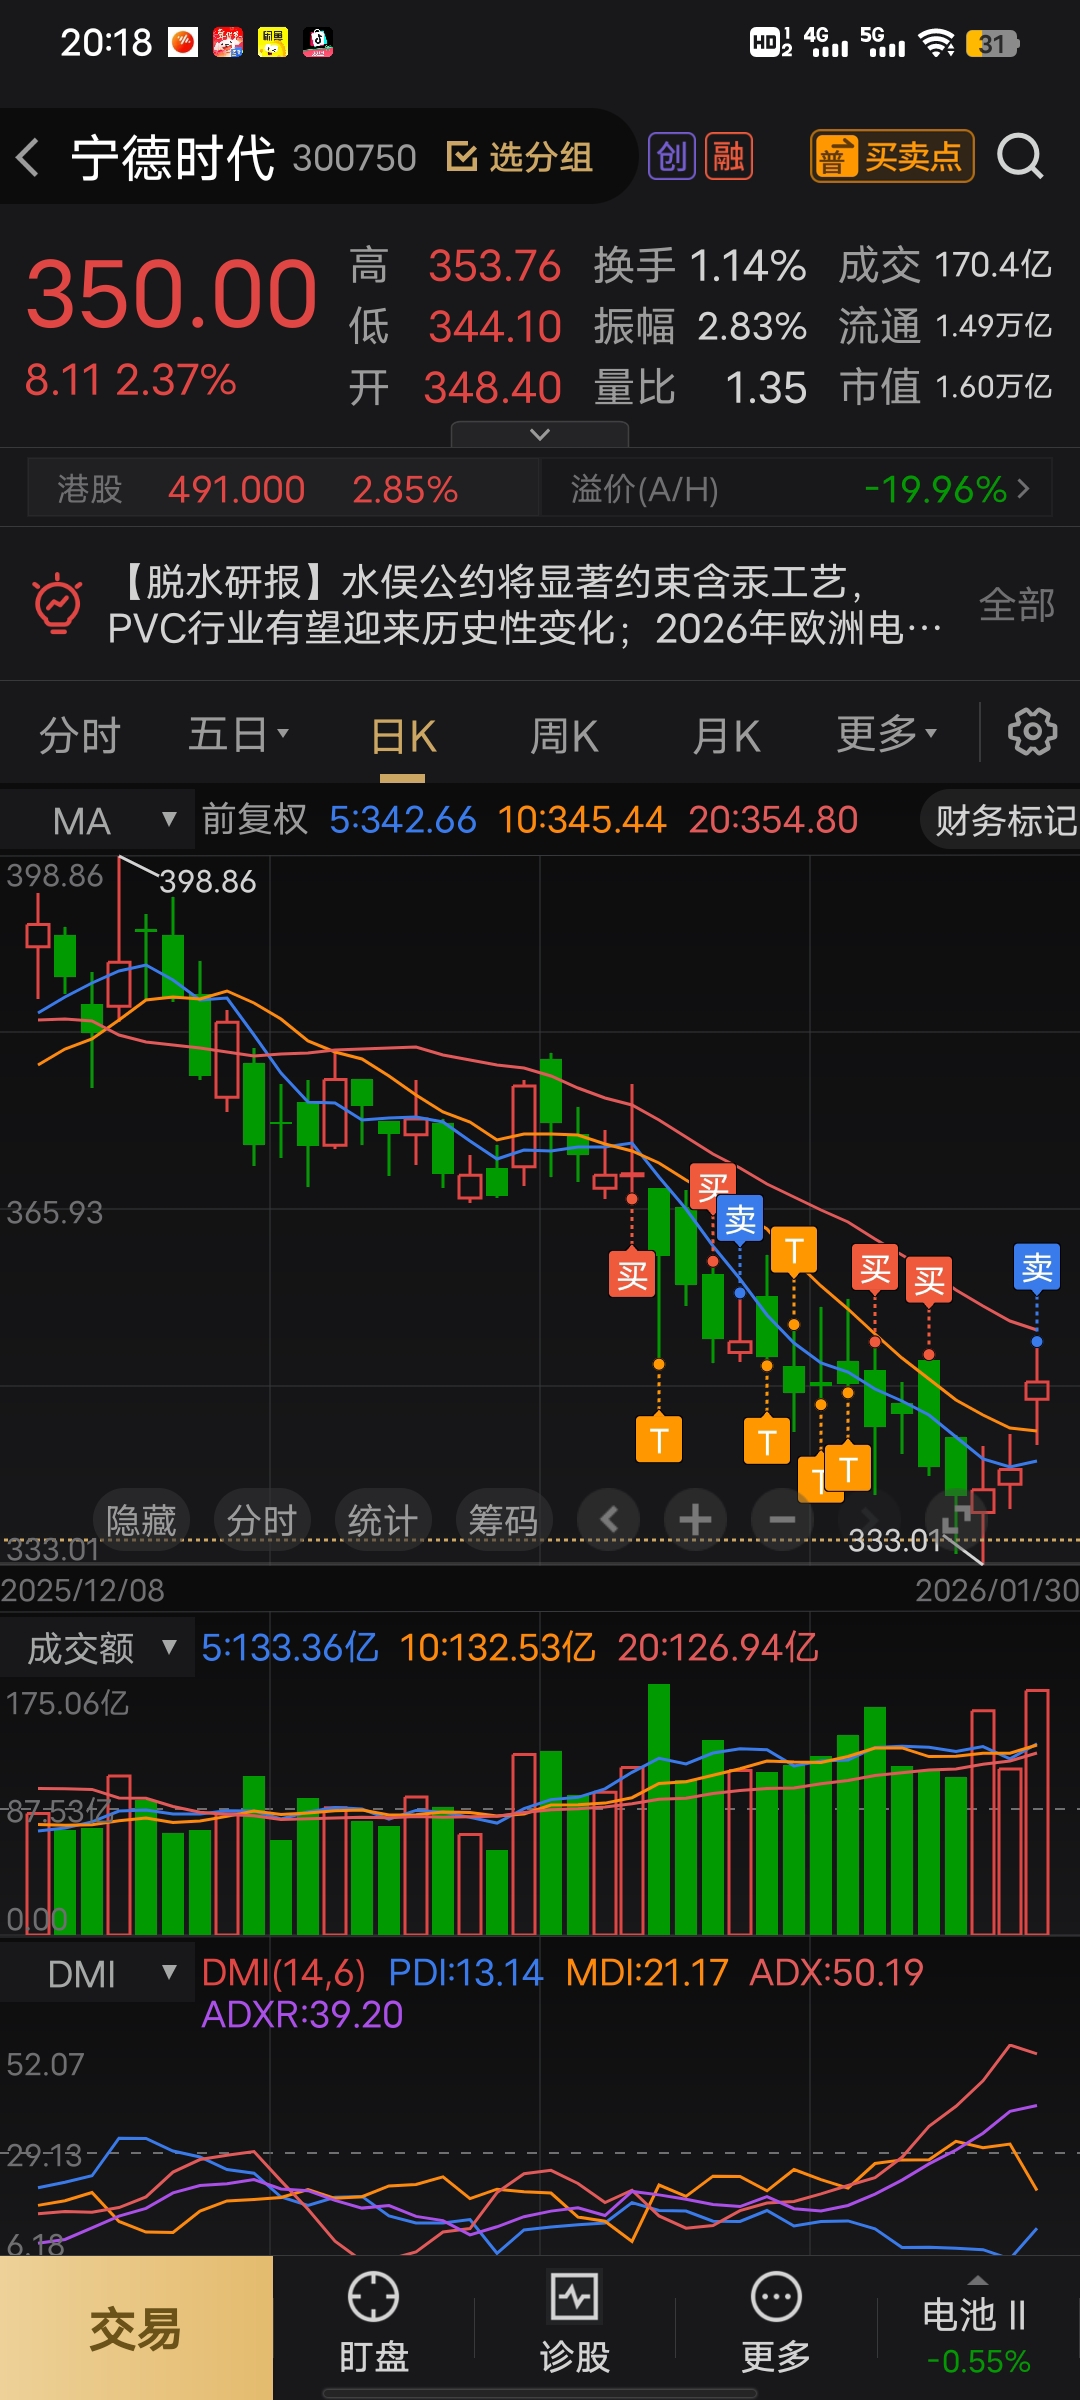Tap the 333.01 low price label
Image resolution: width=1080 pixels, height=2400 pixels.
tap(895, 1540)
